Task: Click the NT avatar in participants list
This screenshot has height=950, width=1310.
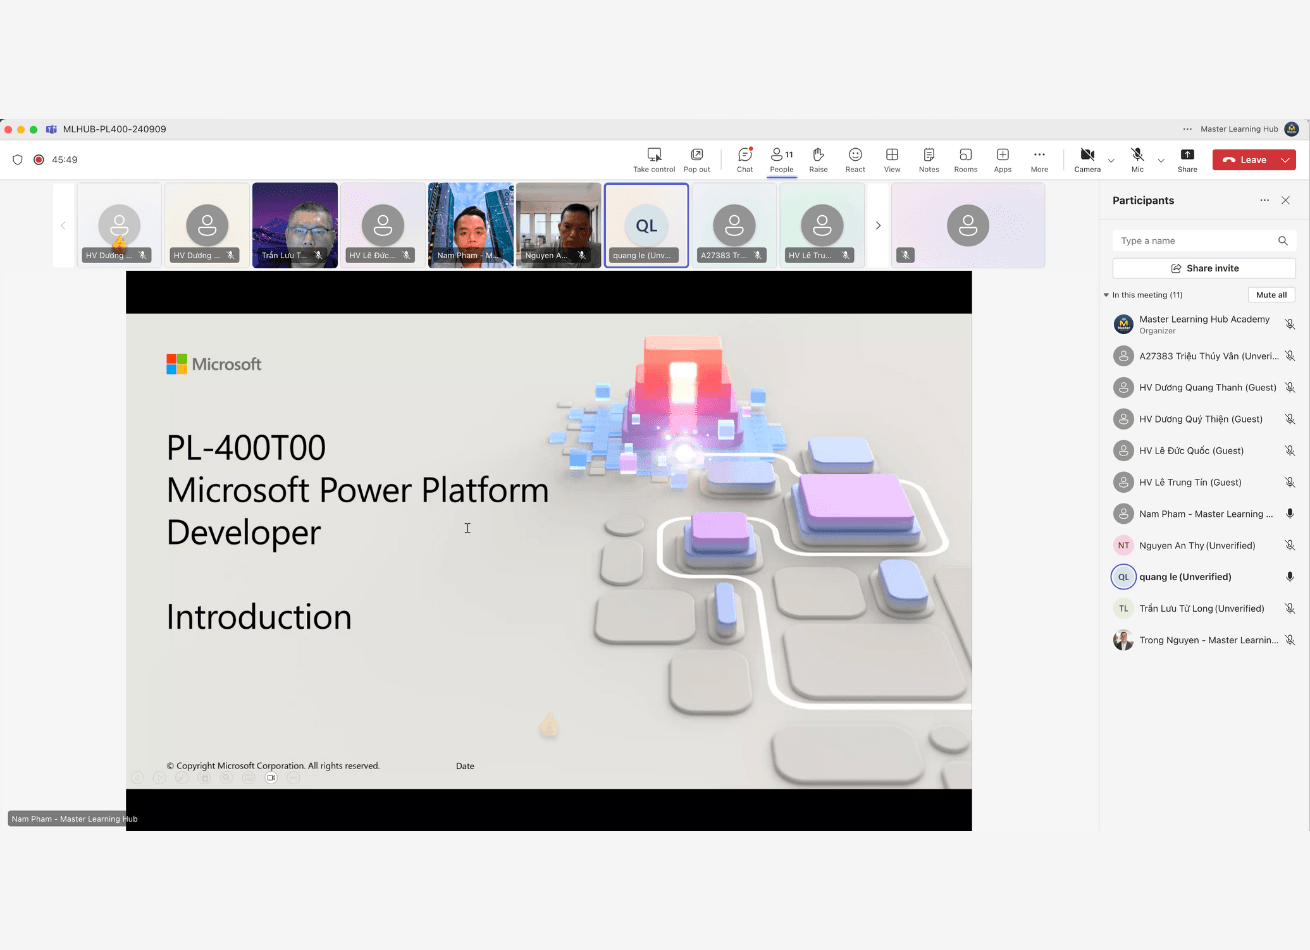Action: (x=1123, y=545)
